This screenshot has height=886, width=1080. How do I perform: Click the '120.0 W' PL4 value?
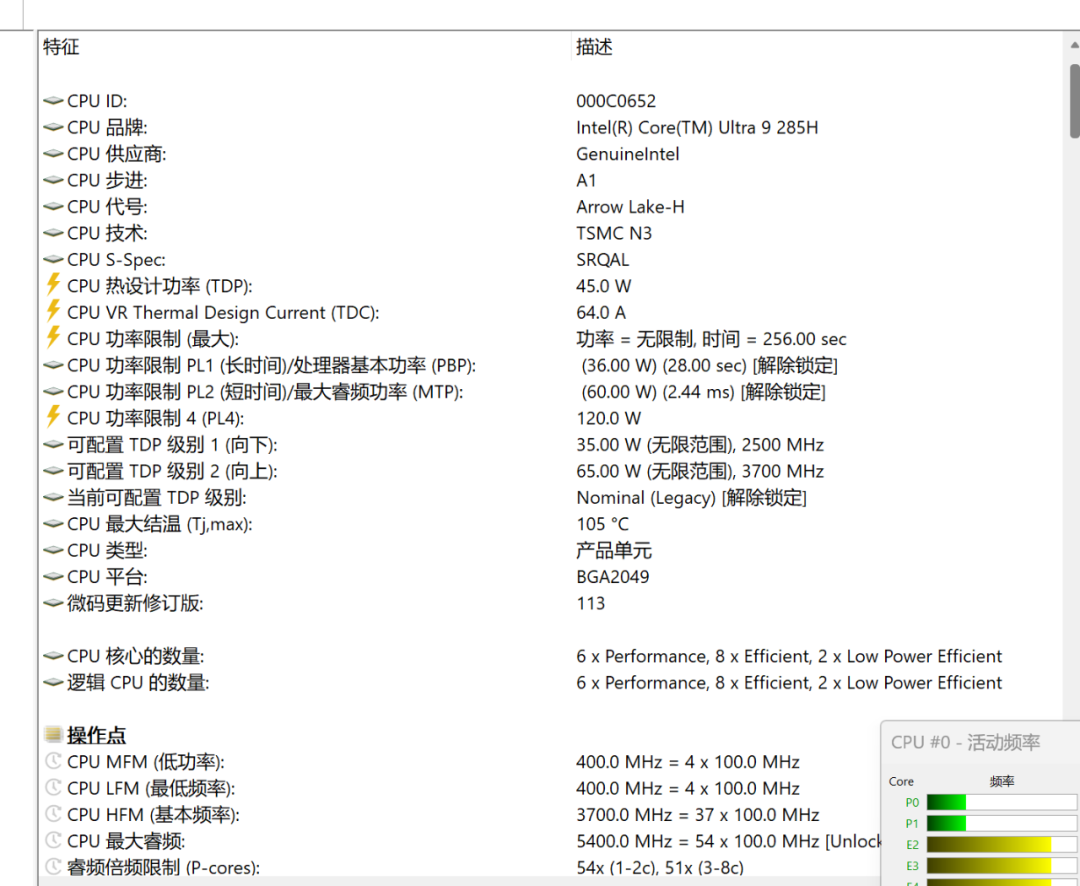[609, 418]
